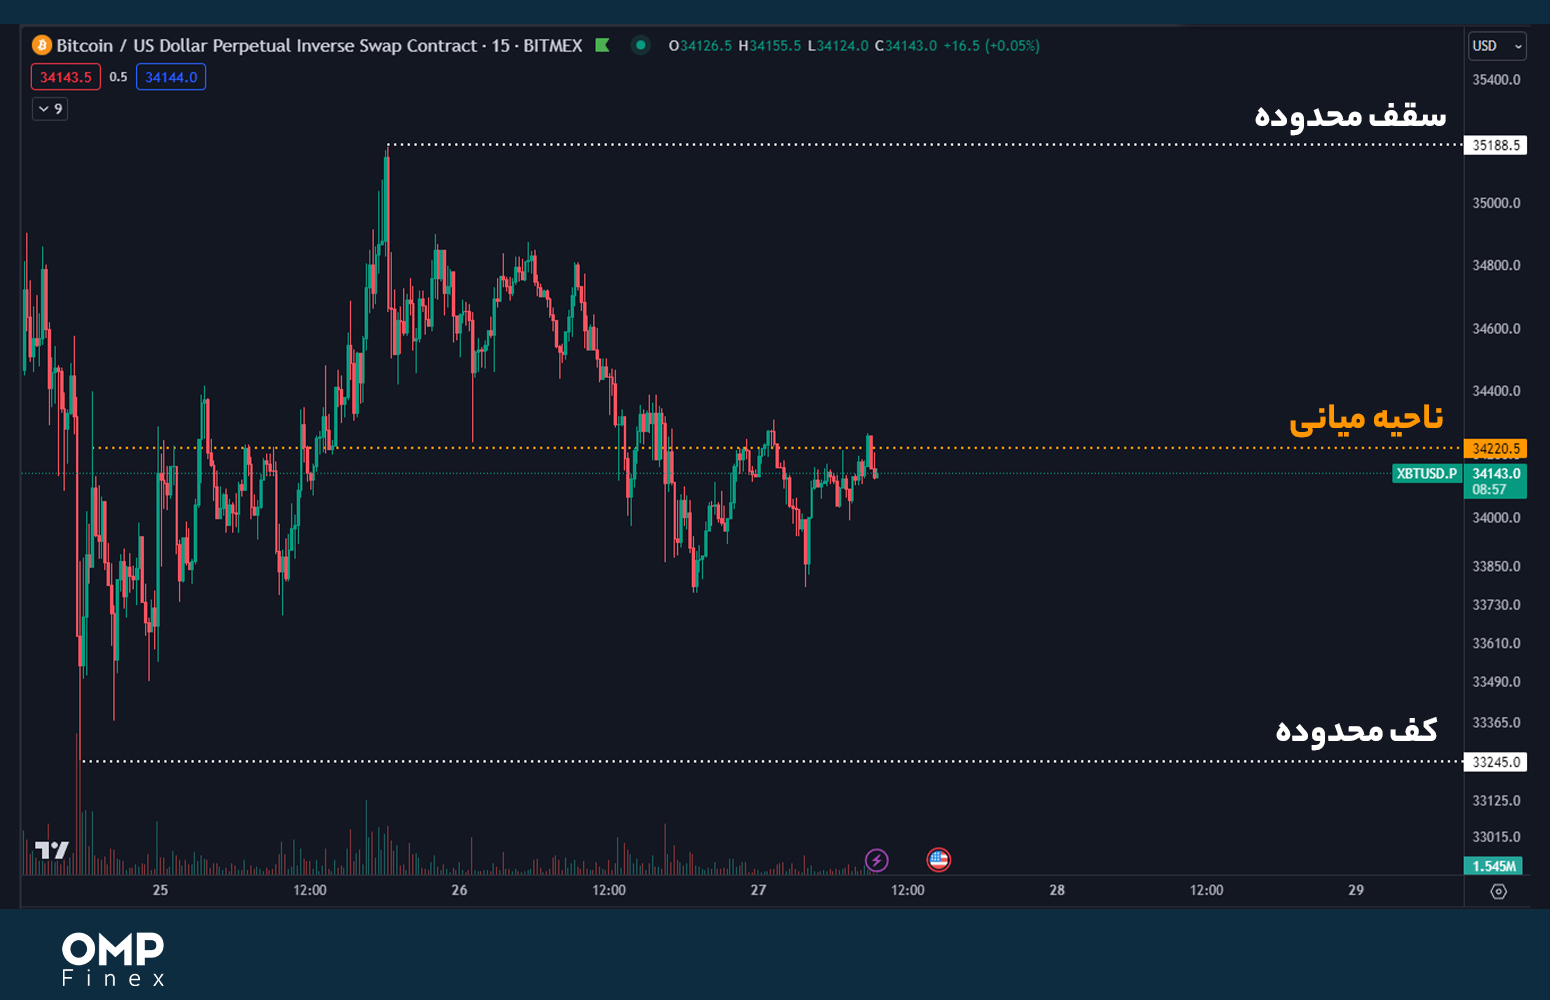Click the 35188.5 range top price label
The height and width of the screenshot is (1000, 1550).
[1495, 145]
